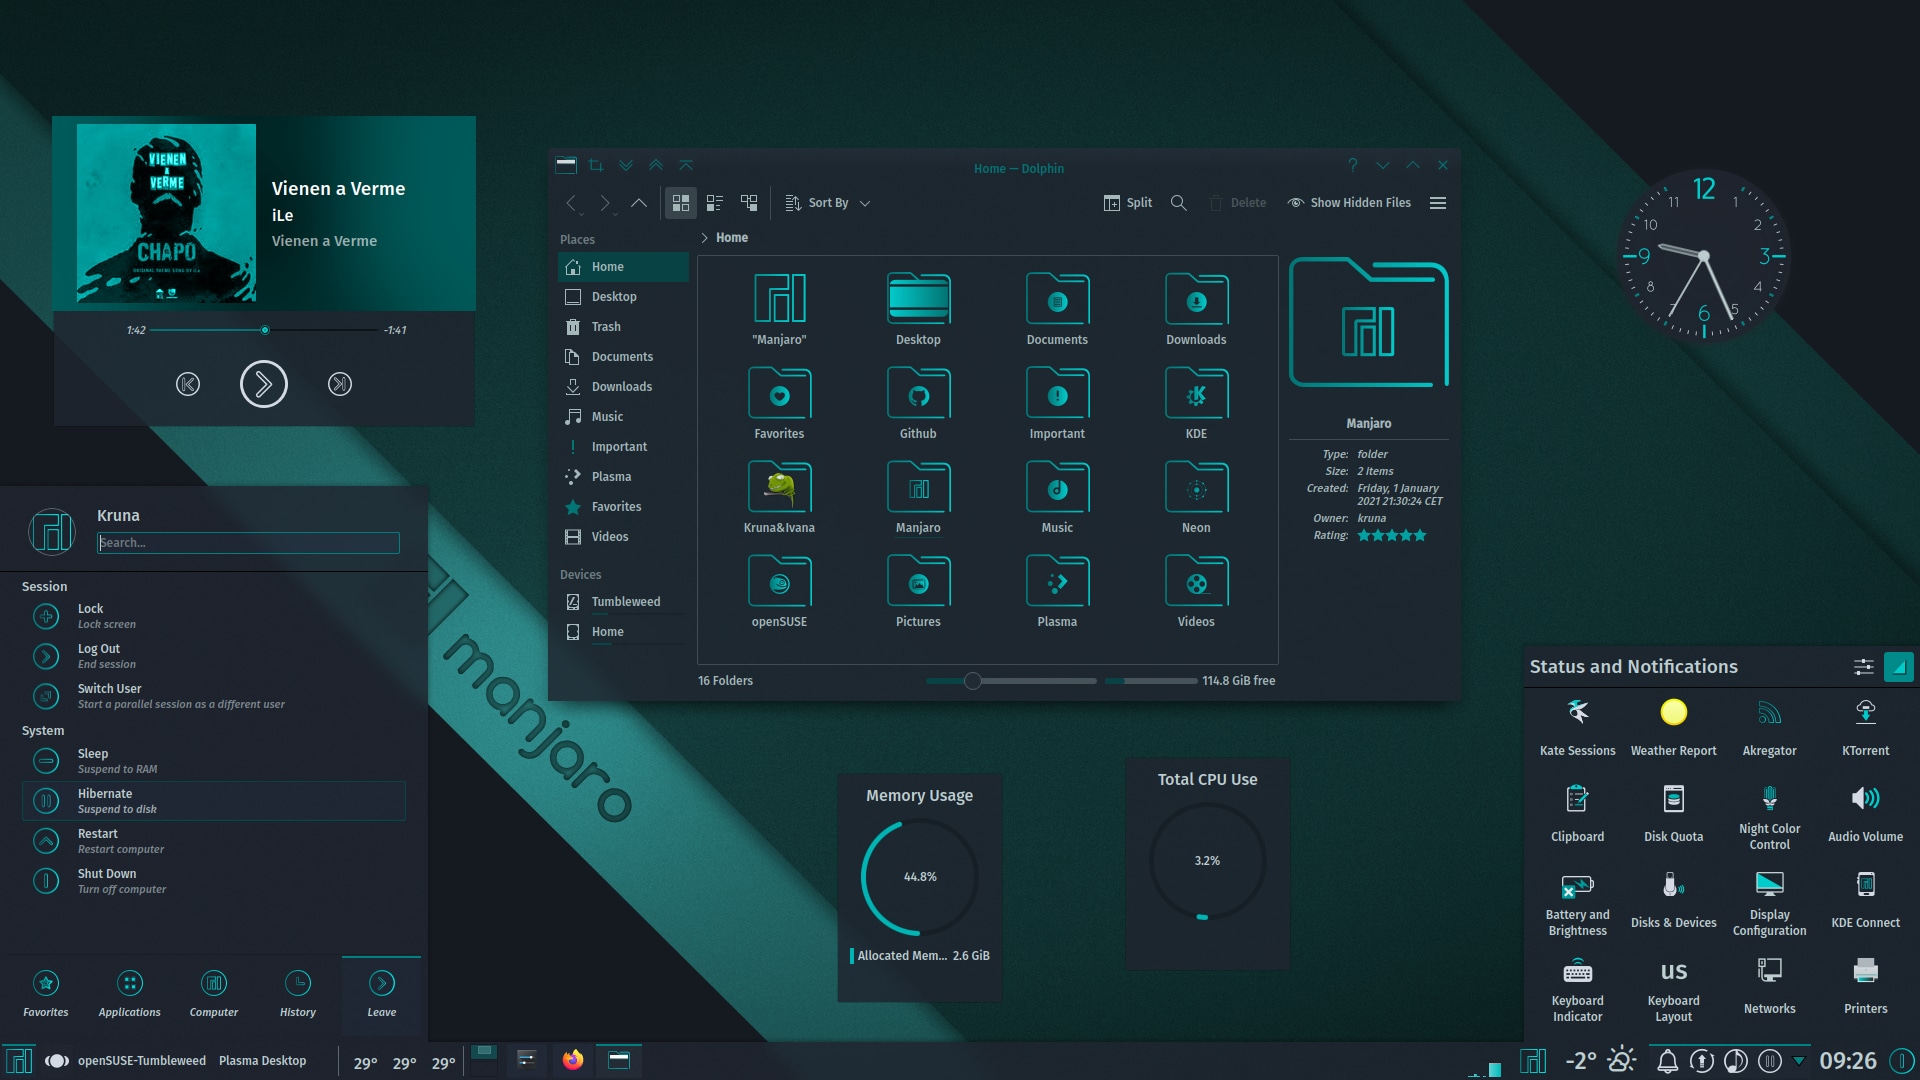Skip to next track in media player
Screen dimensions: 1920x1080
click(x=340, y=384)
